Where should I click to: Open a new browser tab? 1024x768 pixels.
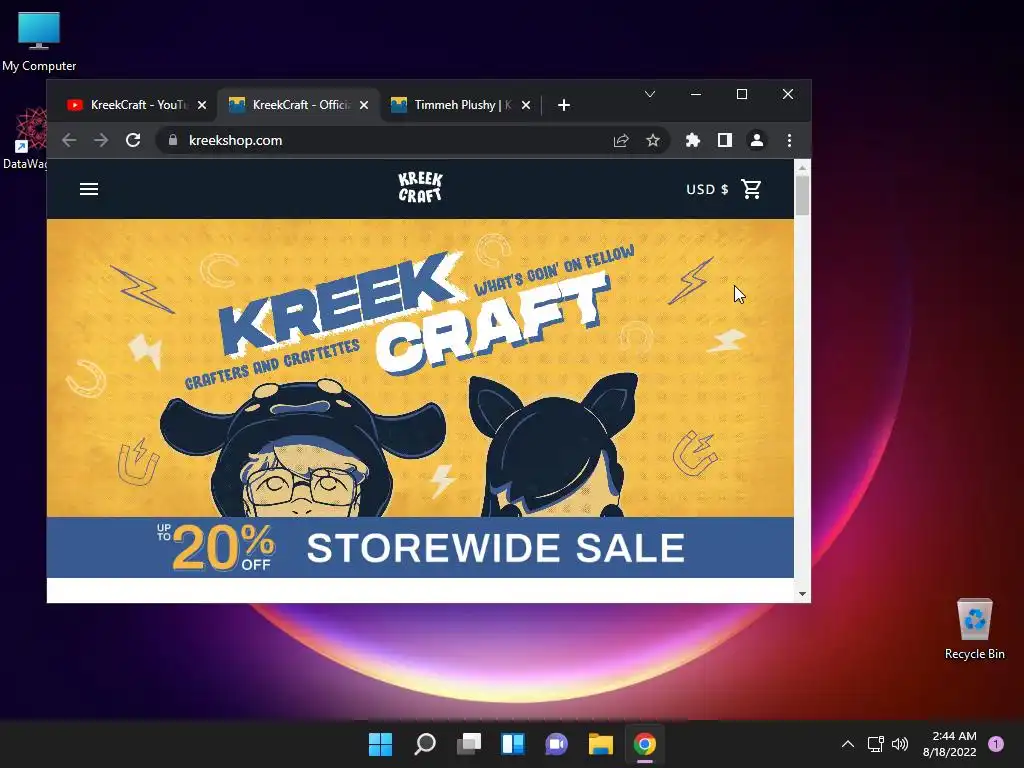coord(564,105)
